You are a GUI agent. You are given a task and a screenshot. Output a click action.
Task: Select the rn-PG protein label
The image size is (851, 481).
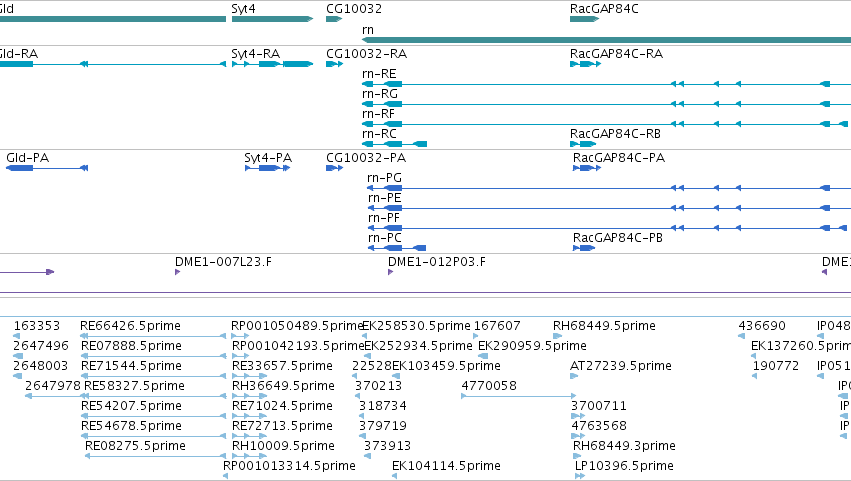(x=385, y=178)
